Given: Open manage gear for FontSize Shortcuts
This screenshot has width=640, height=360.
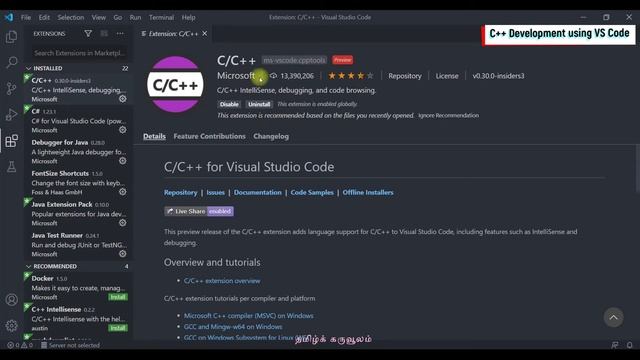Looking at the screenshot, I should pos(122,192).
